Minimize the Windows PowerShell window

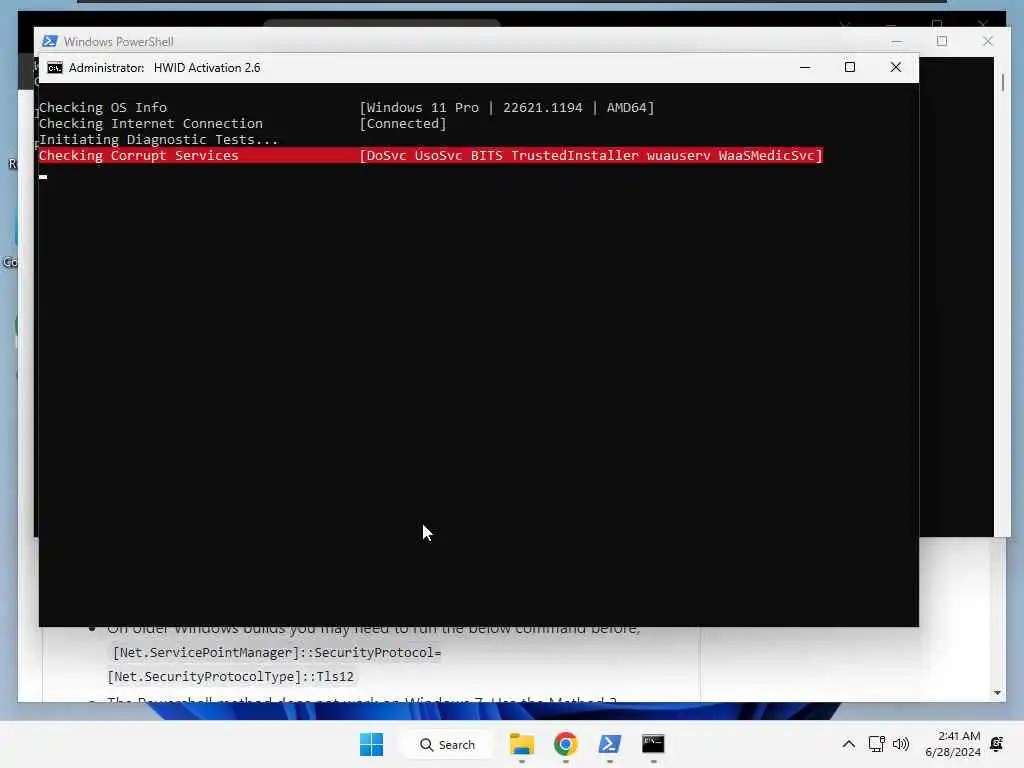897,41
